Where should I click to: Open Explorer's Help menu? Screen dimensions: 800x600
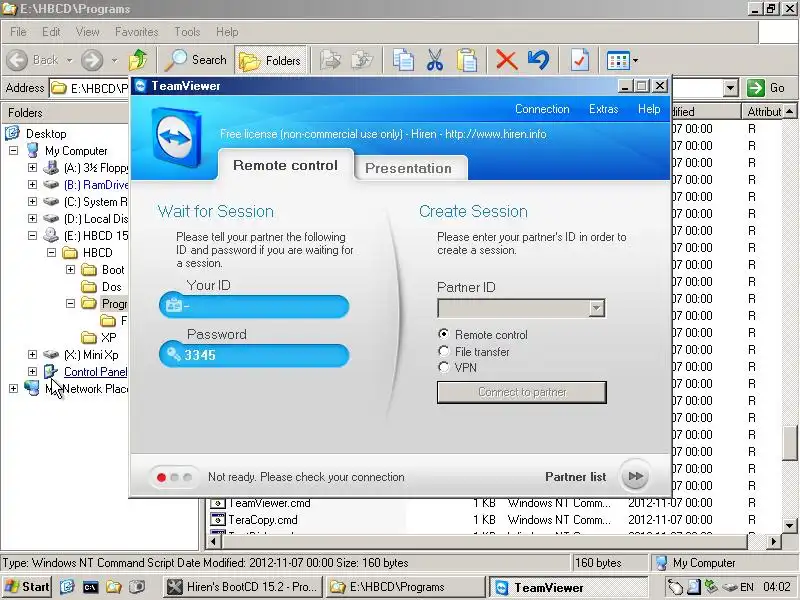tap(227, 32)
